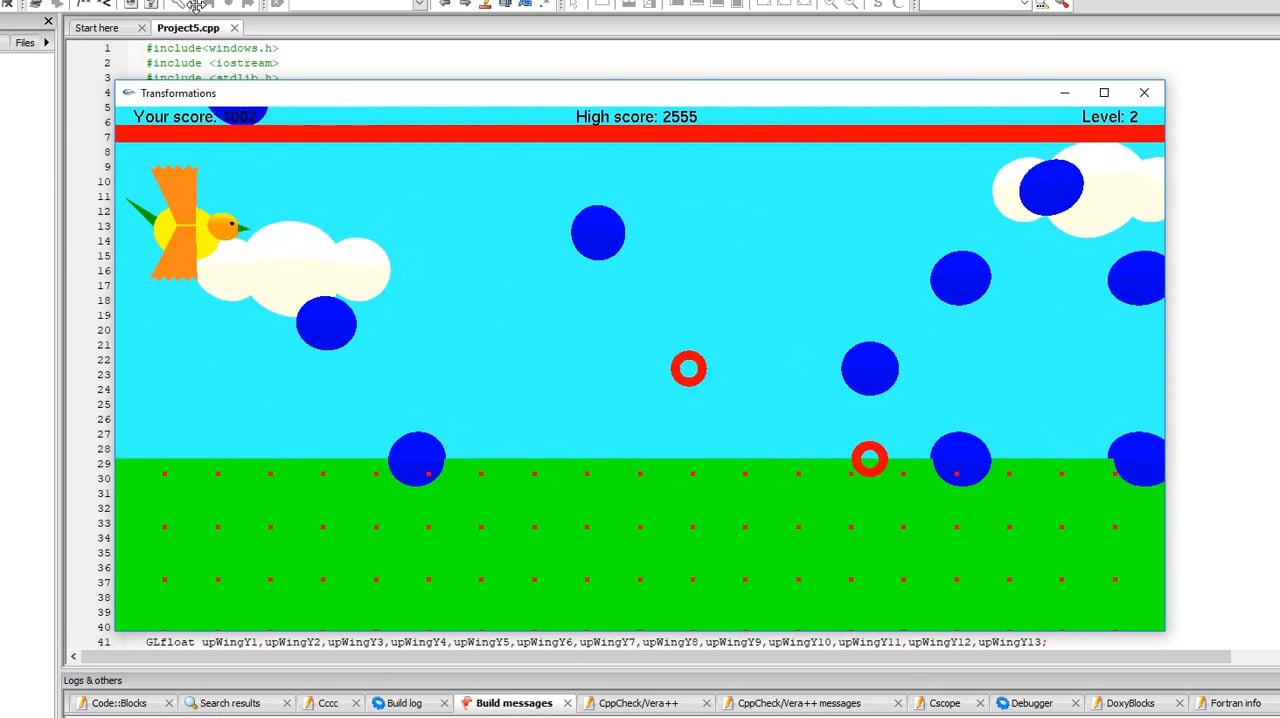Screen dimensions: 1280x718
Task: Close the Build log tab
Action: point(445,703)
